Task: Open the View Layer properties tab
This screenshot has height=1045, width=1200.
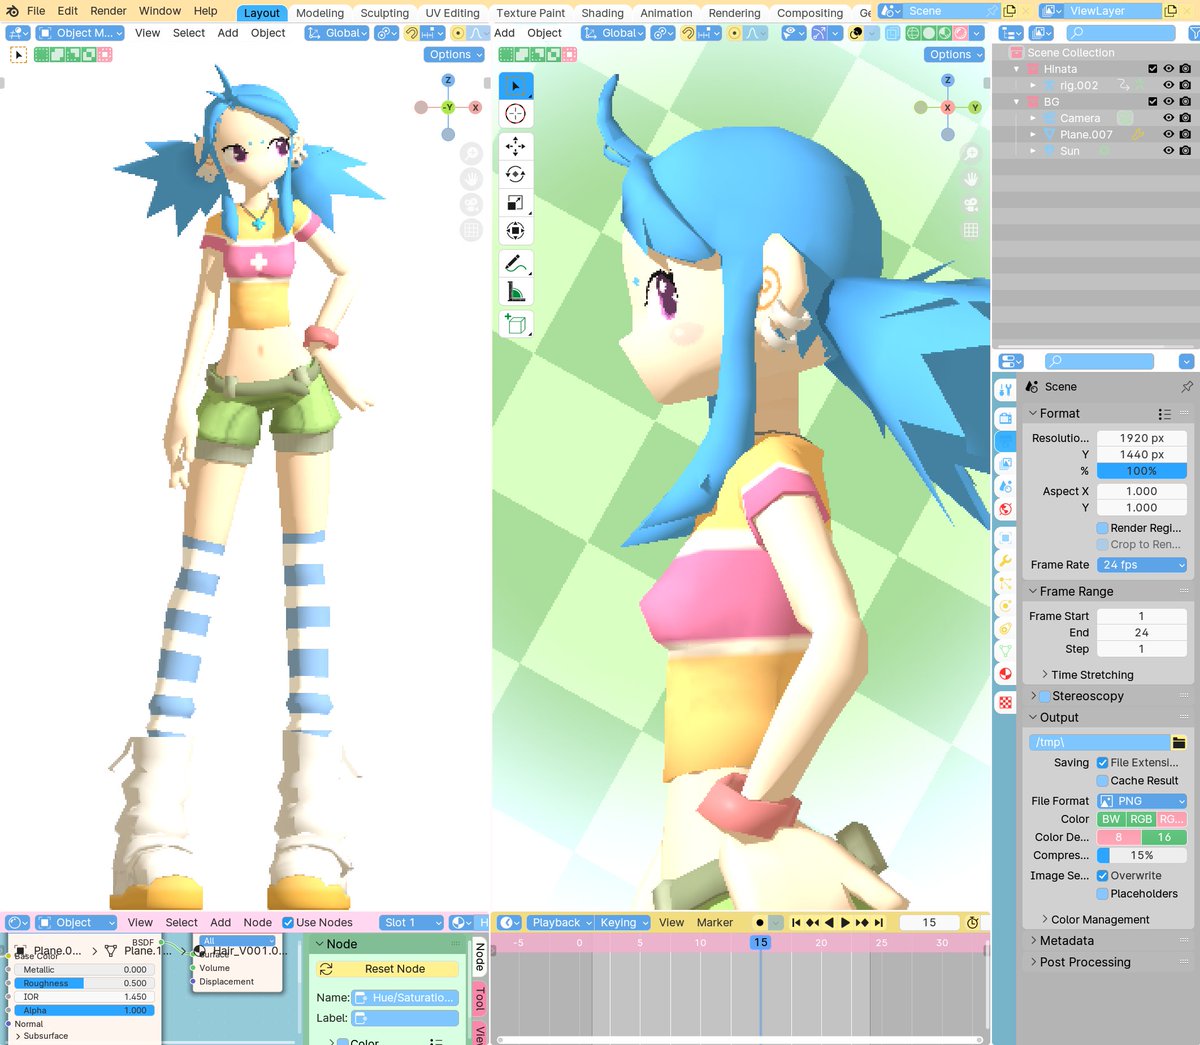Action: point(1005,463)
